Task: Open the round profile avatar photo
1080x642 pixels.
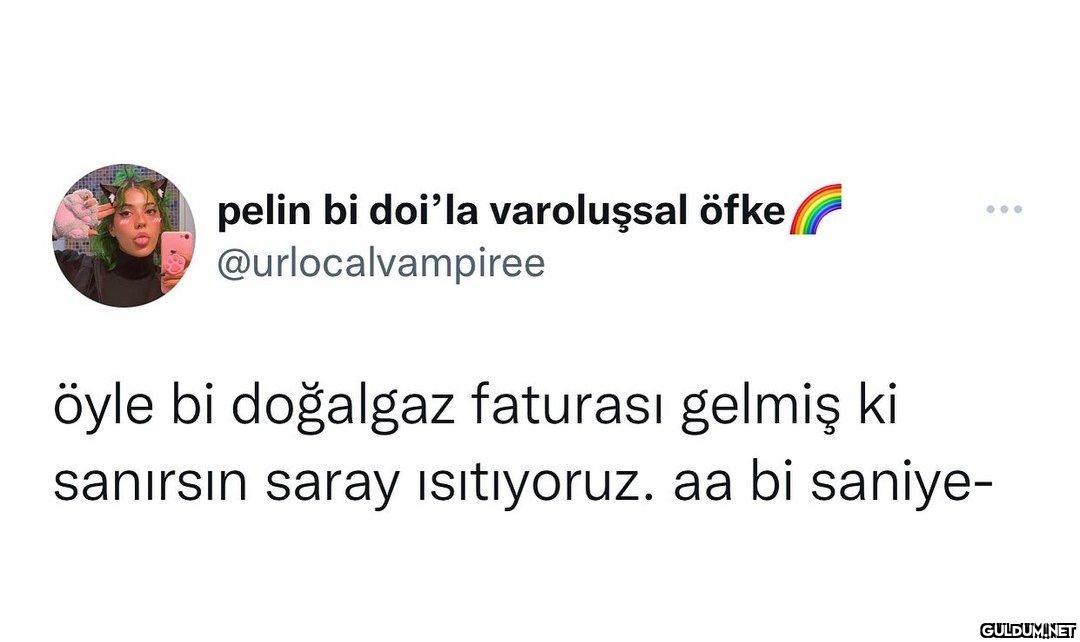Action: 124,235
